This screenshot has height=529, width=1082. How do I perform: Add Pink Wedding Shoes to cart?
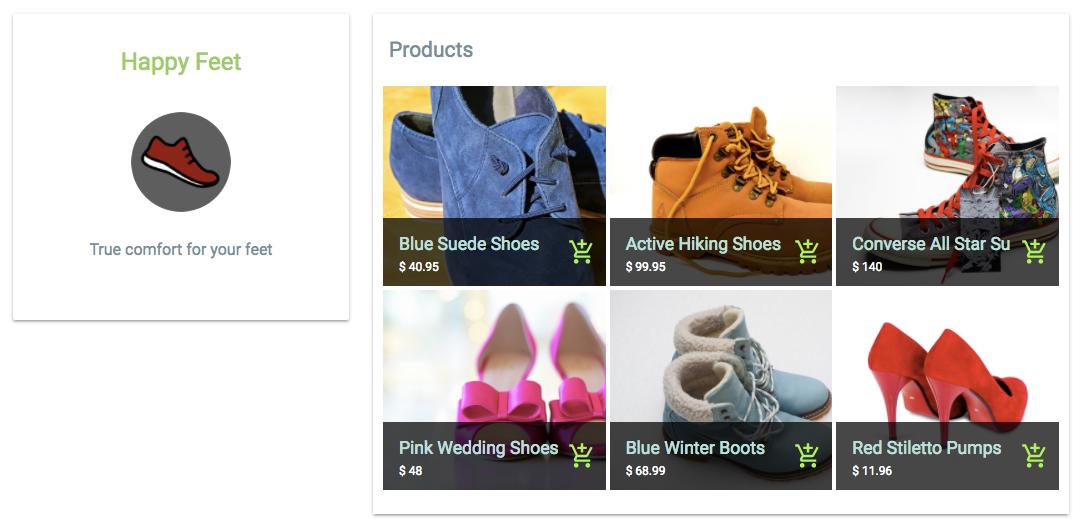click(581, 455)
